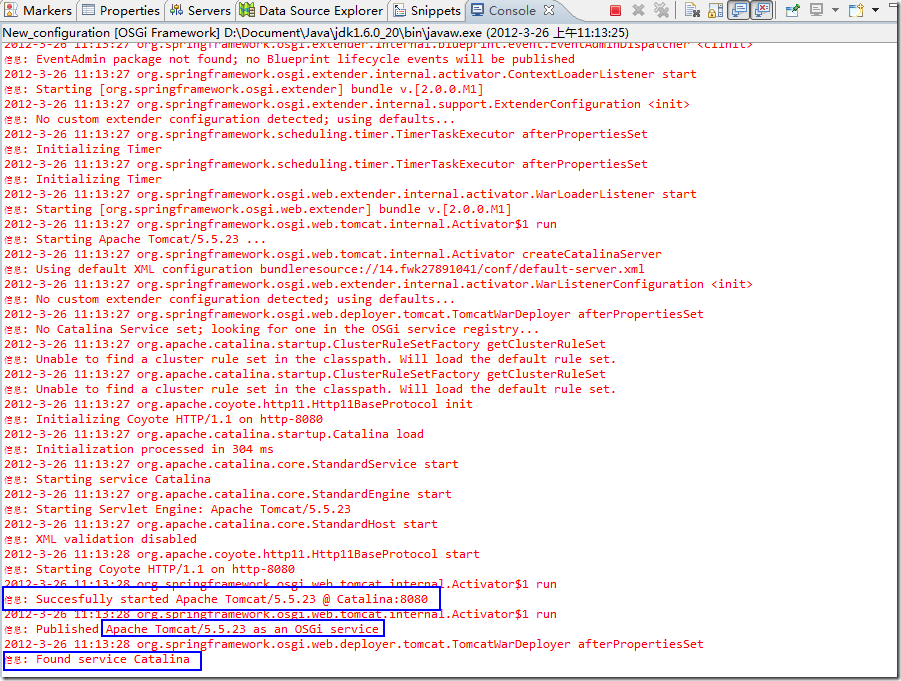Screen dimensions: 901x681
Task: Switch to the Properties tab
Action: coord(121,10)
